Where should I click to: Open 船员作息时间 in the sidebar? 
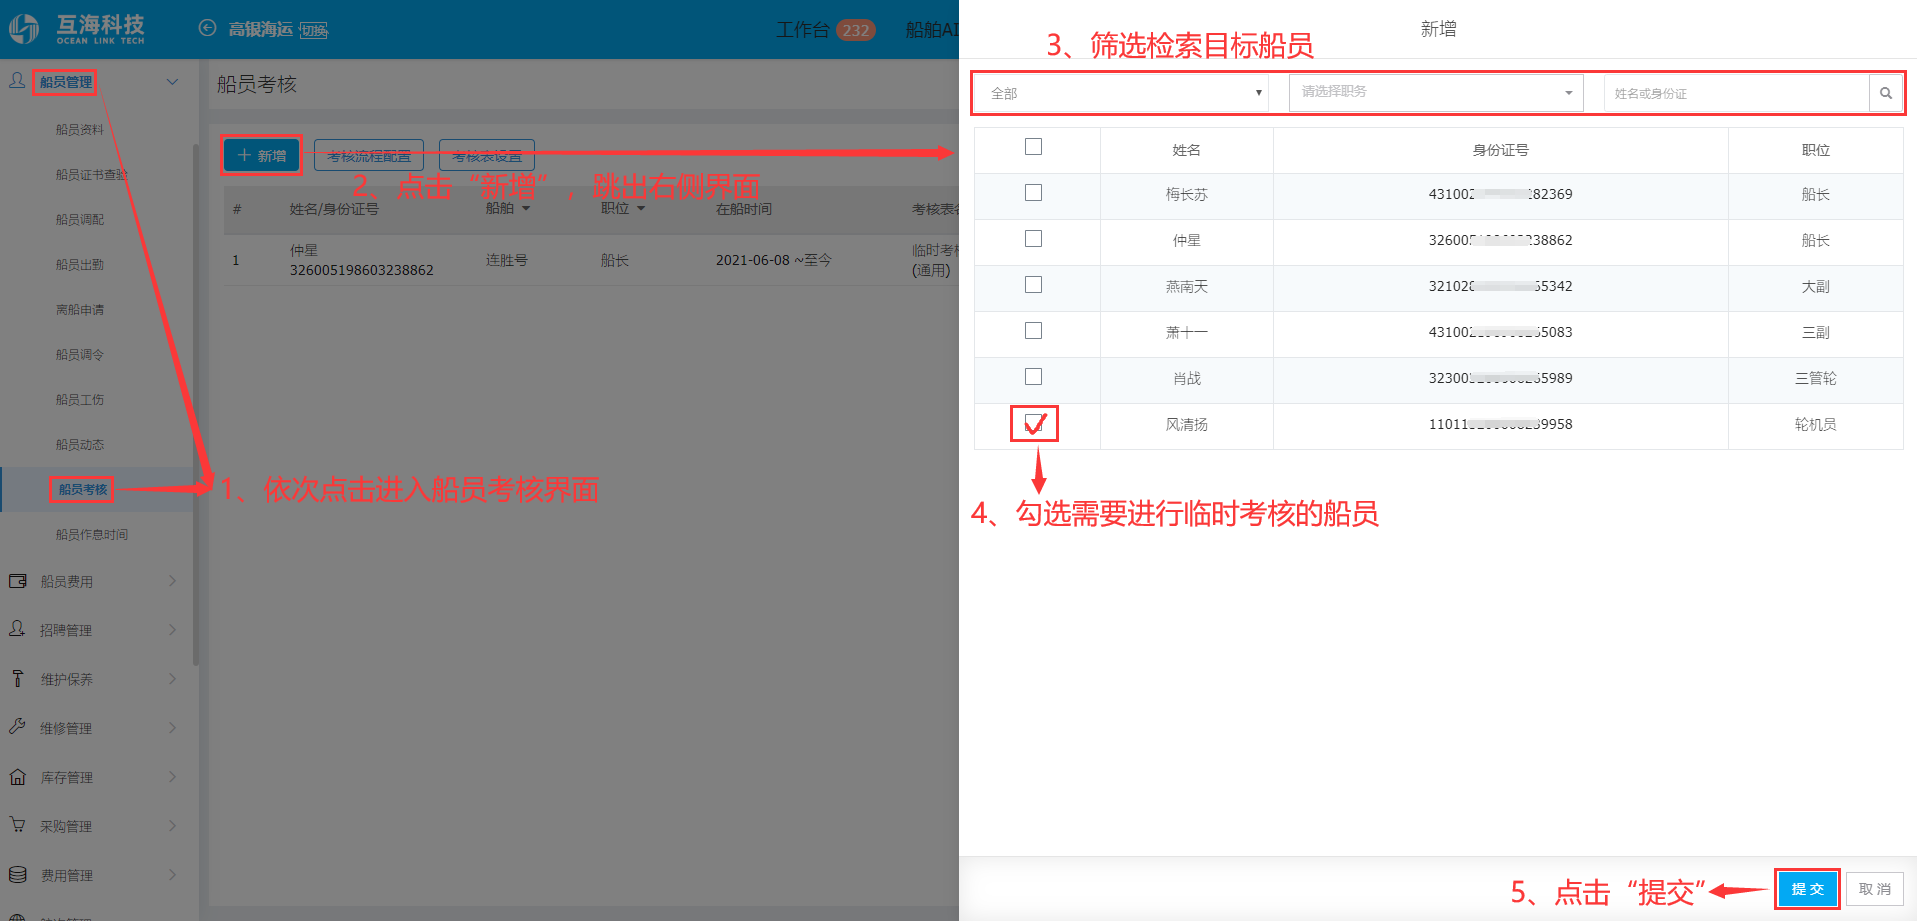[92, 535]
